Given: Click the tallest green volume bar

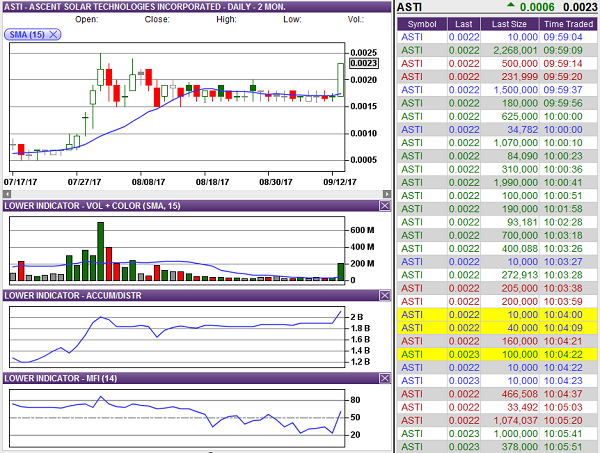Looking at the screenshot, I should (x=100, y=251).
